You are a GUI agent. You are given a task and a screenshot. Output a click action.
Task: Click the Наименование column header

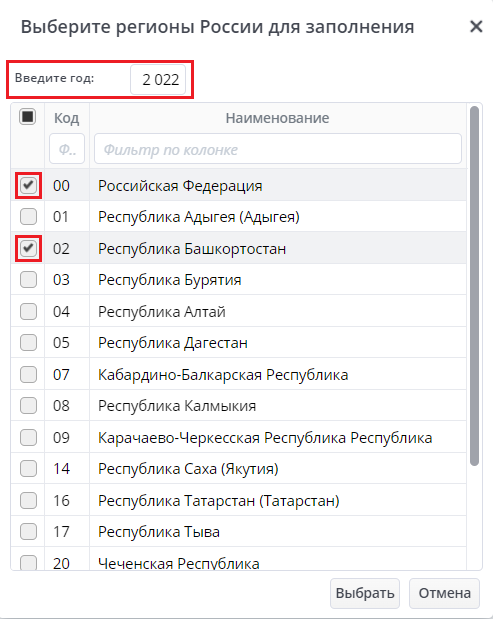(x=277, y=118)
